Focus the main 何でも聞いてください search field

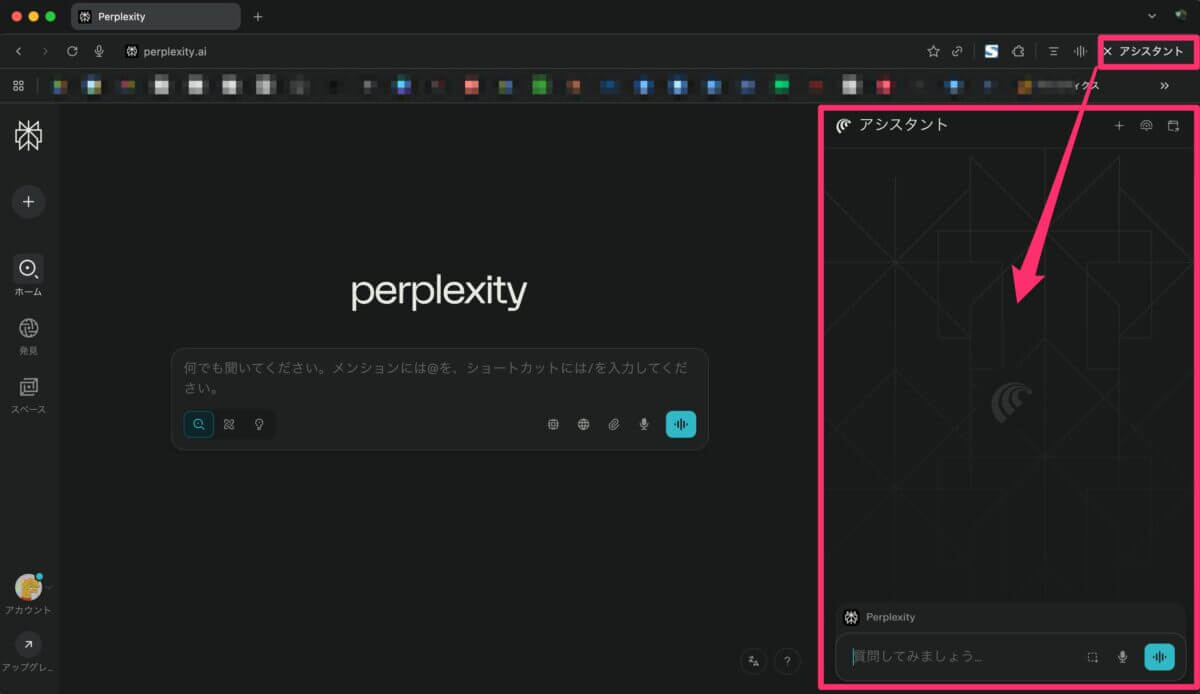(x=439, y=377)
